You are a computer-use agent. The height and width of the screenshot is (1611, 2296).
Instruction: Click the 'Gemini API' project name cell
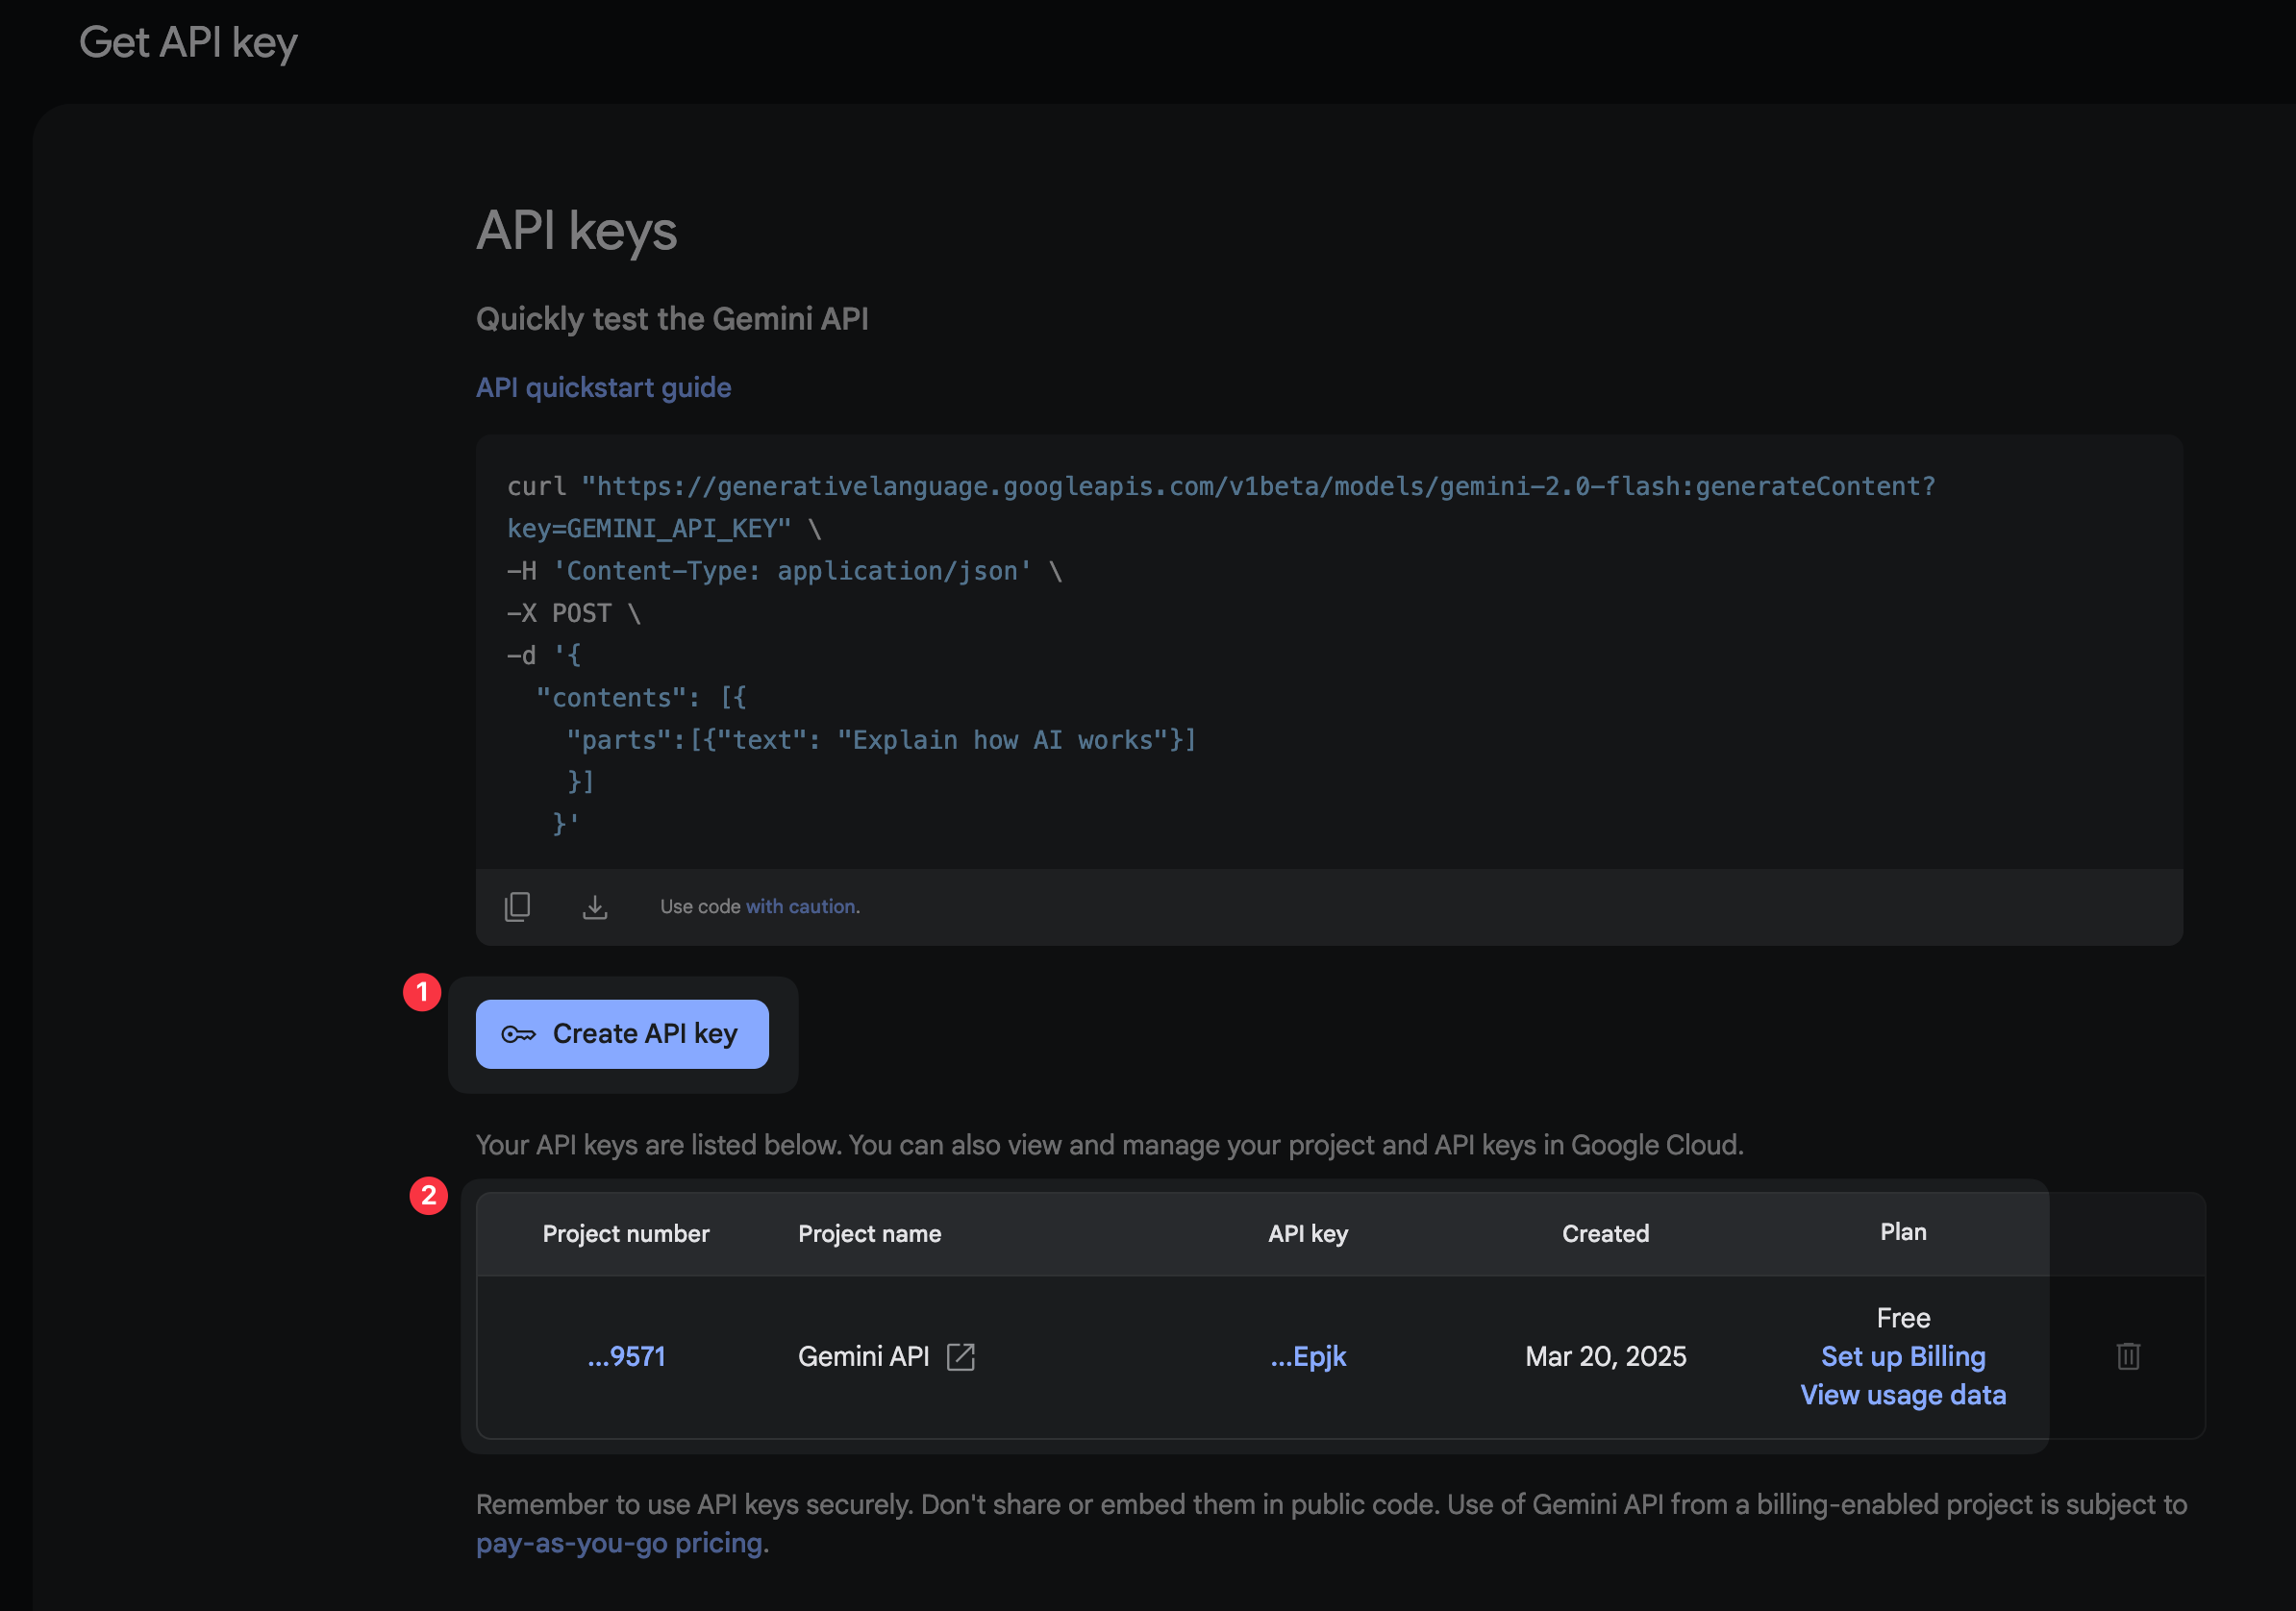(x=864, y=1356)
